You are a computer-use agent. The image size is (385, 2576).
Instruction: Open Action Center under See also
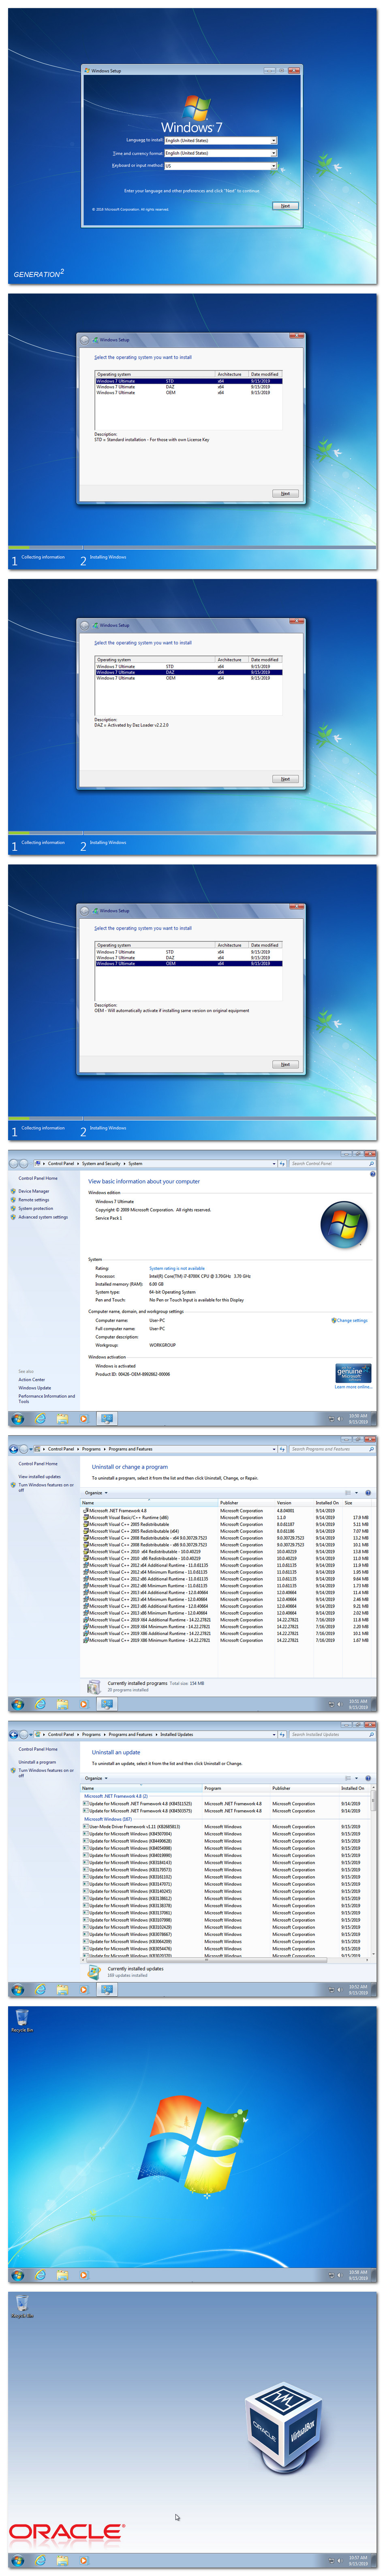(x=31, y=1379)
